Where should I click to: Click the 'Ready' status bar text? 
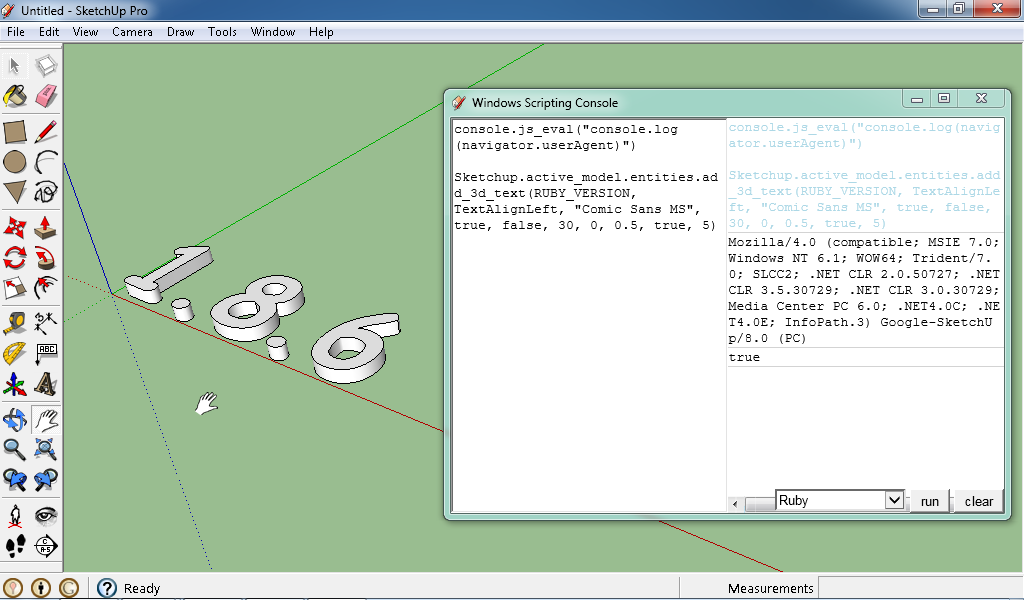[142, 588]
